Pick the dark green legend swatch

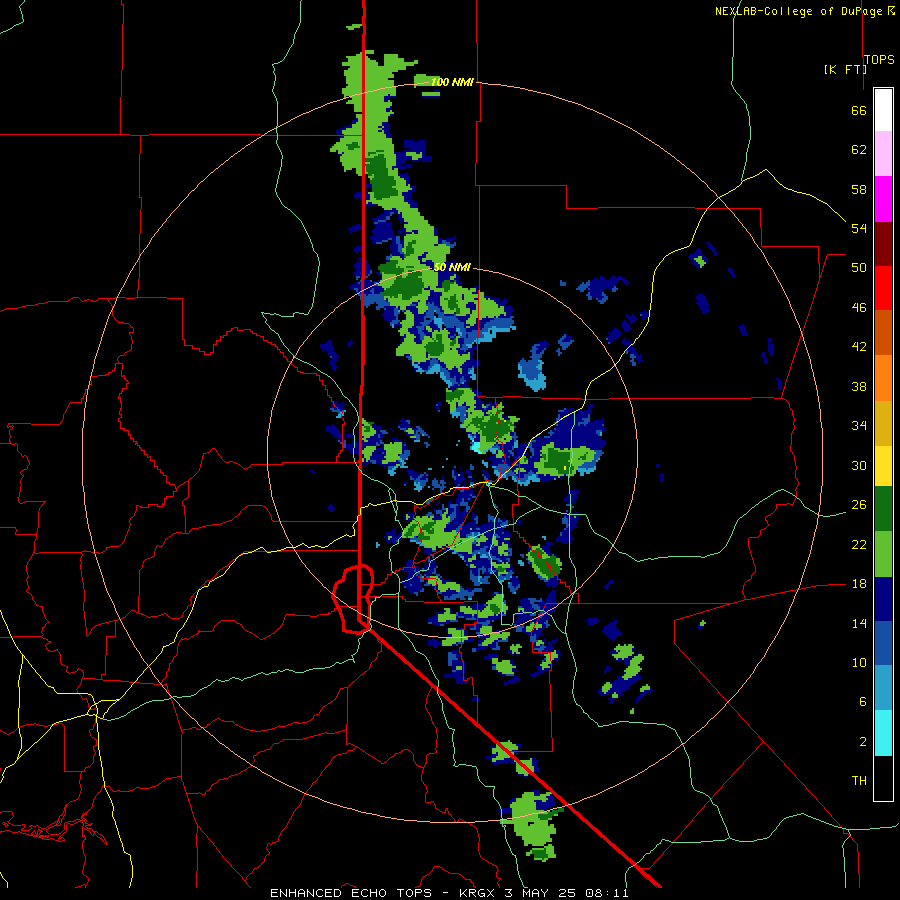pyautogui.click(x=883, y=509)
